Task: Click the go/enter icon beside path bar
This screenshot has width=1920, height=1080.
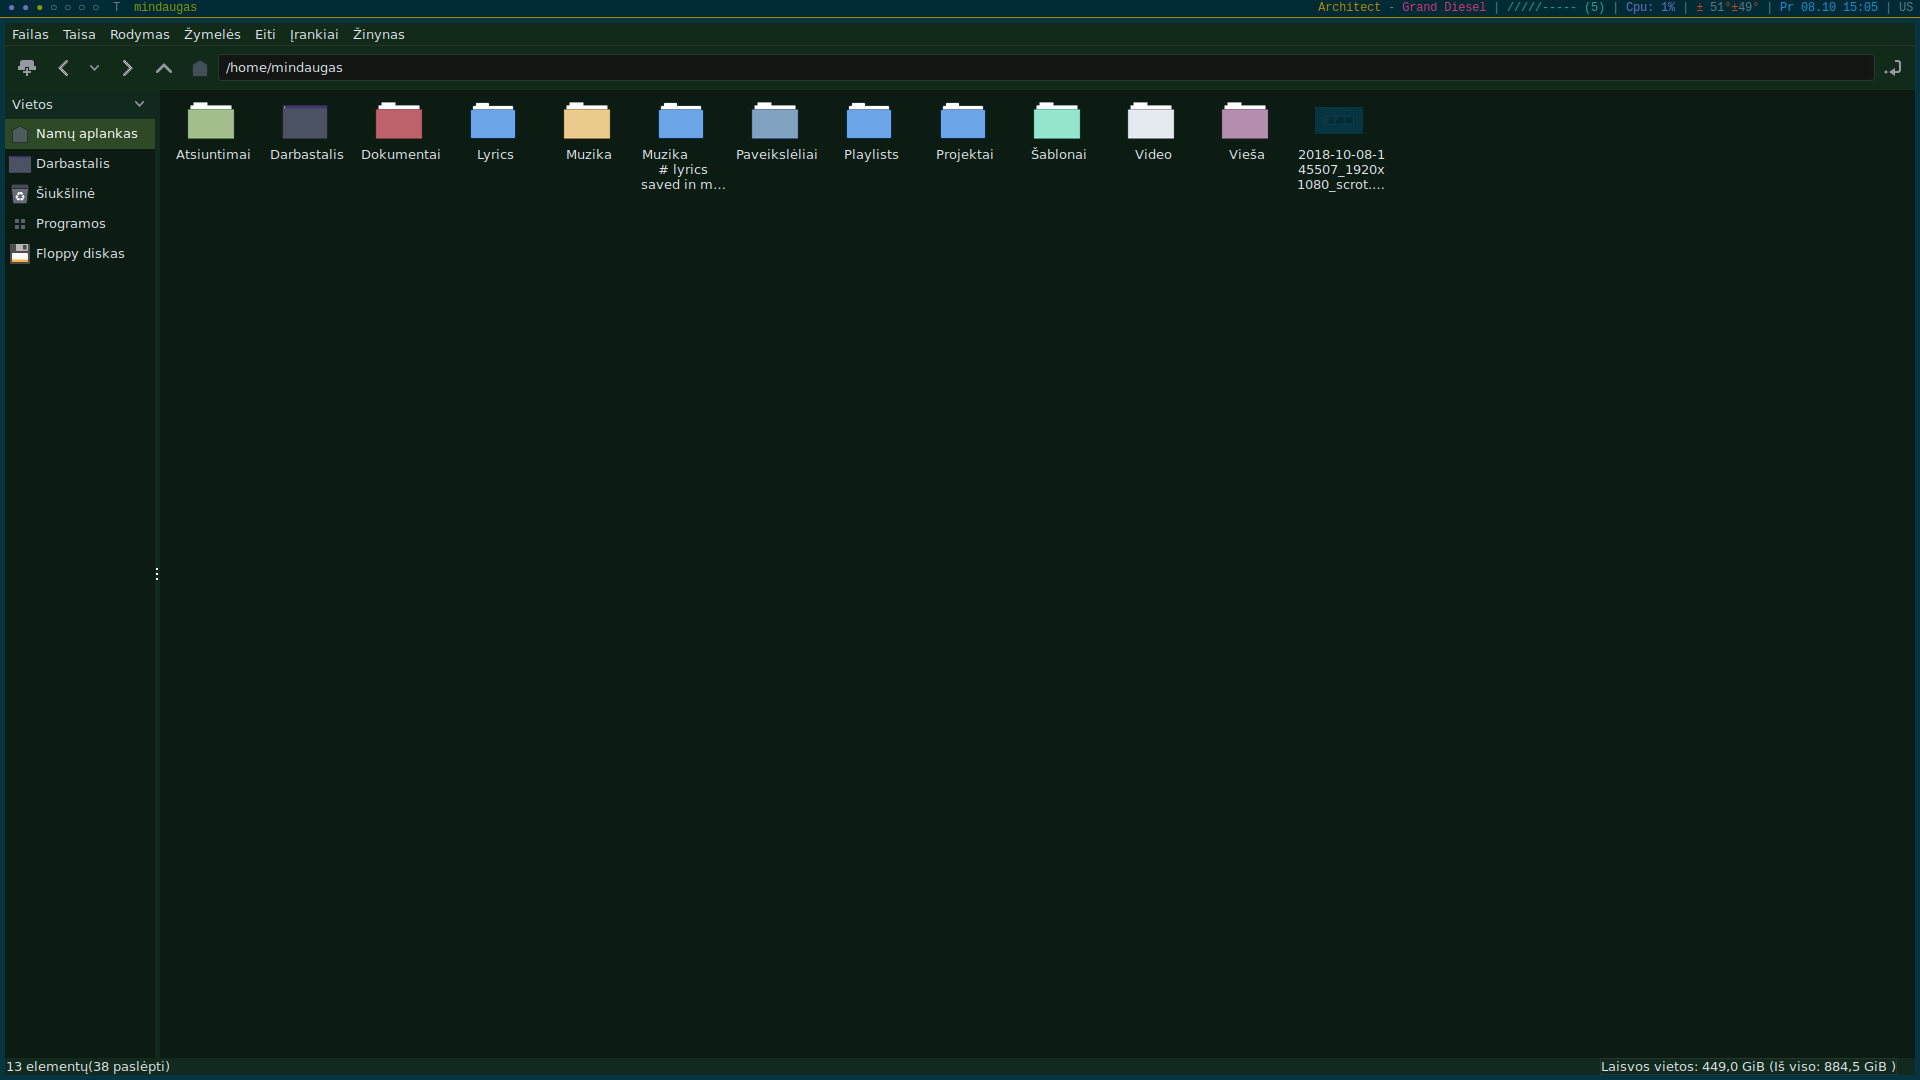Action: [x=1893, y=68]
